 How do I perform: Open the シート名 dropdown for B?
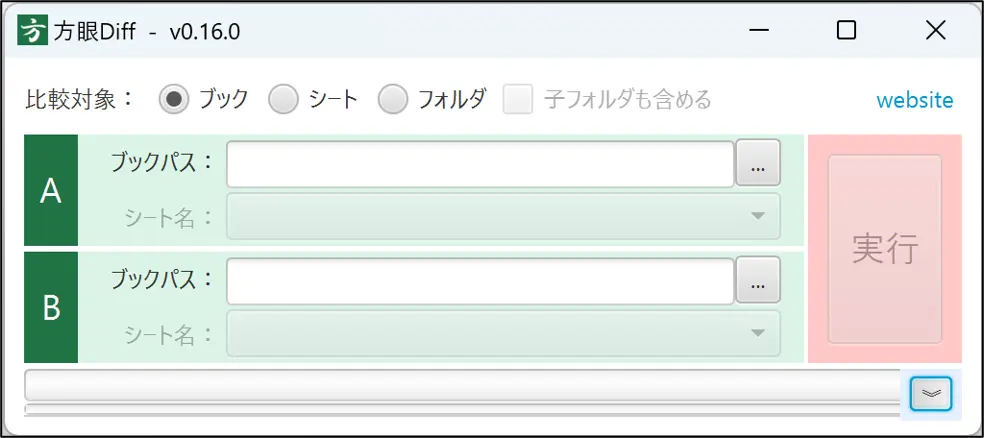tap(503, 333)
